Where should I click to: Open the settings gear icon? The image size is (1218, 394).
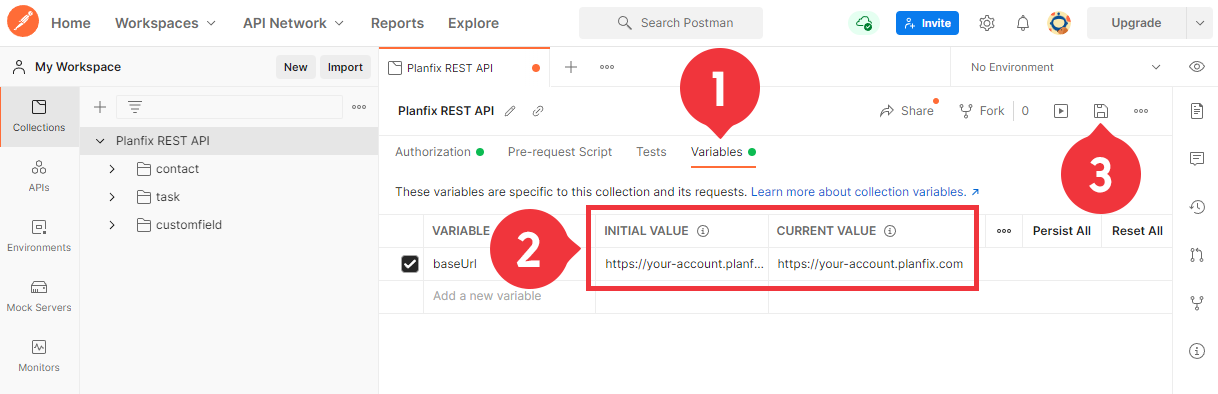[987, 23]
